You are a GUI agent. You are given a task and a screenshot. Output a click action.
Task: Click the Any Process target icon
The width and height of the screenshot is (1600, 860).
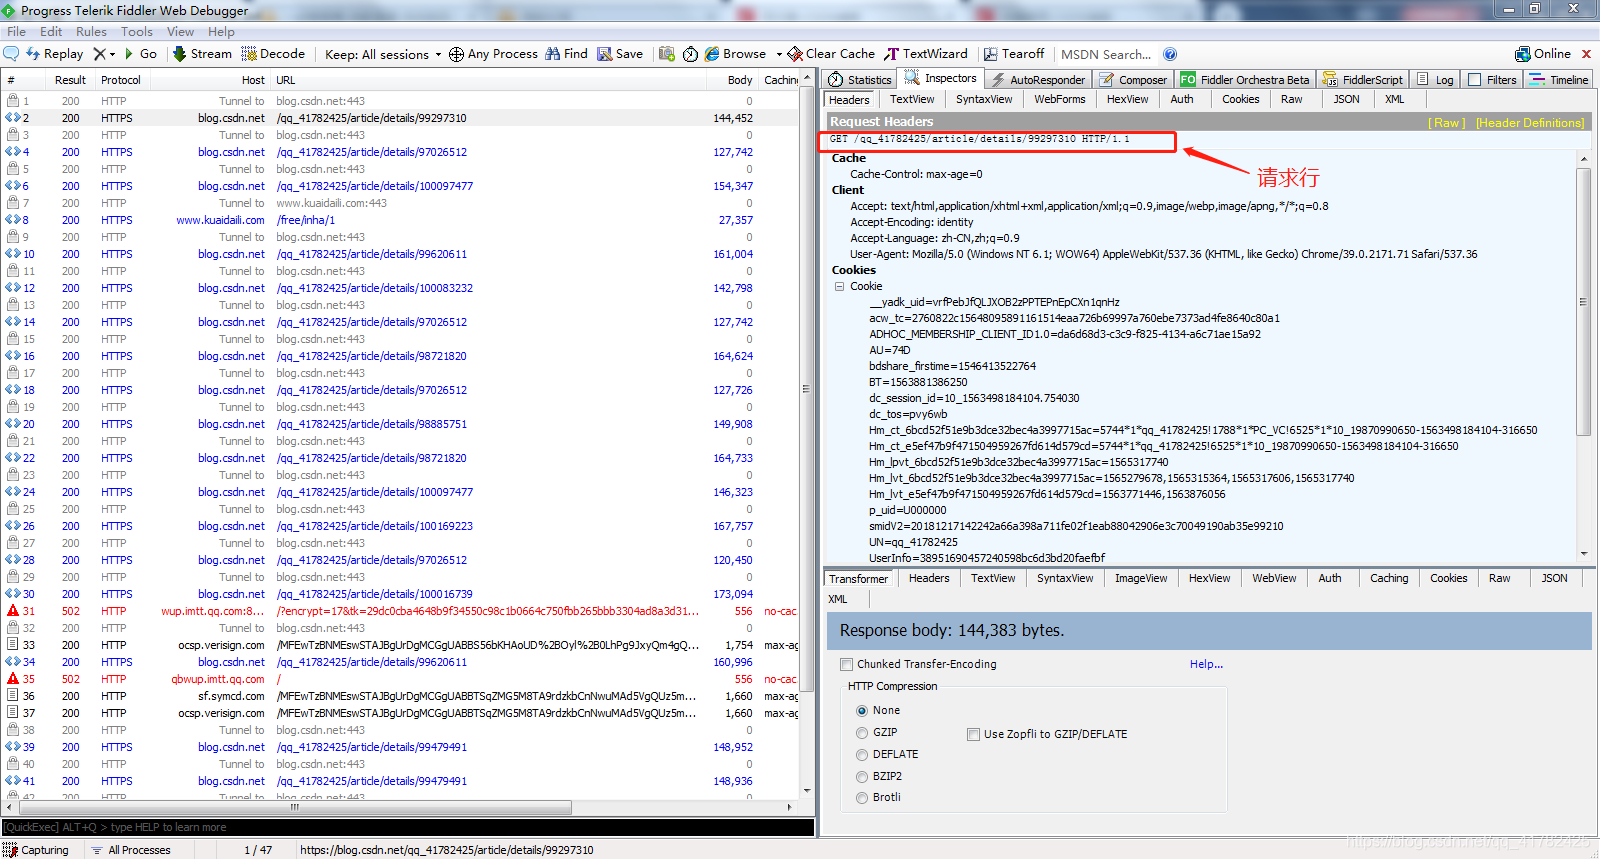pos(456,54)
